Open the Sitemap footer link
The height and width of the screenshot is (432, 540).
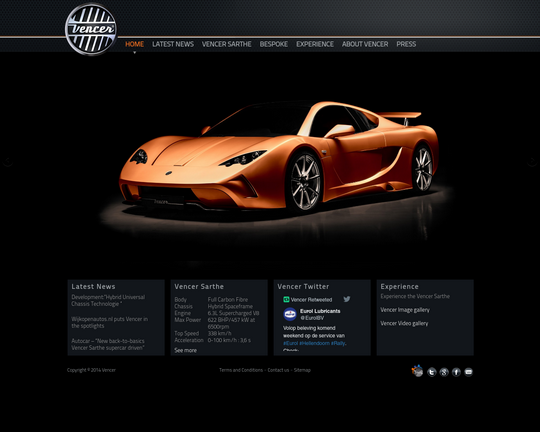tap(302, 370)
